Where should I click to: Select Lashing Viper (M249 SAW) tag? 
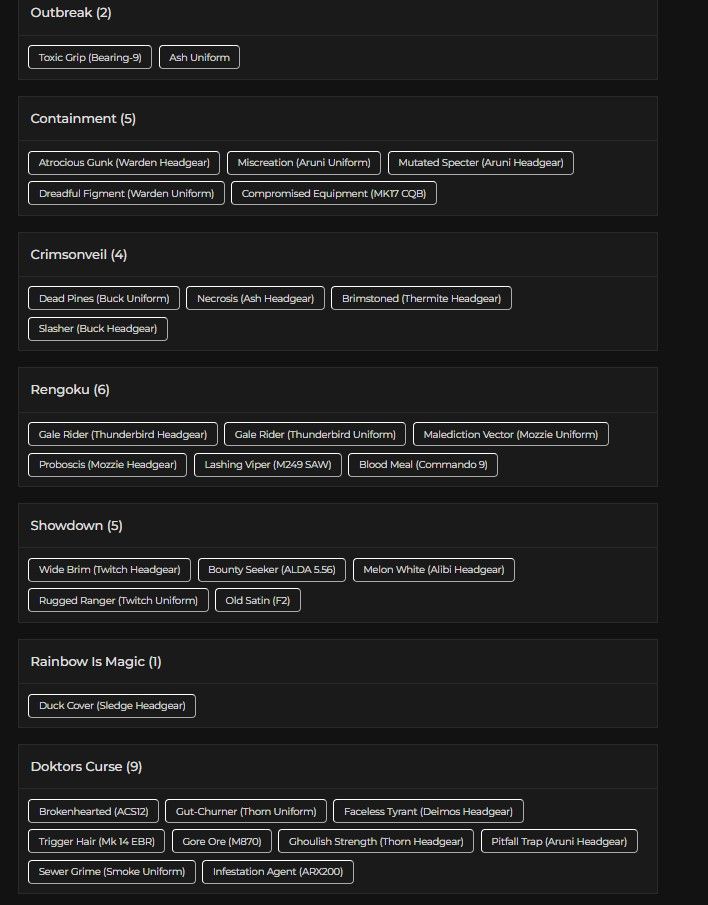click(x=268, y=465)
